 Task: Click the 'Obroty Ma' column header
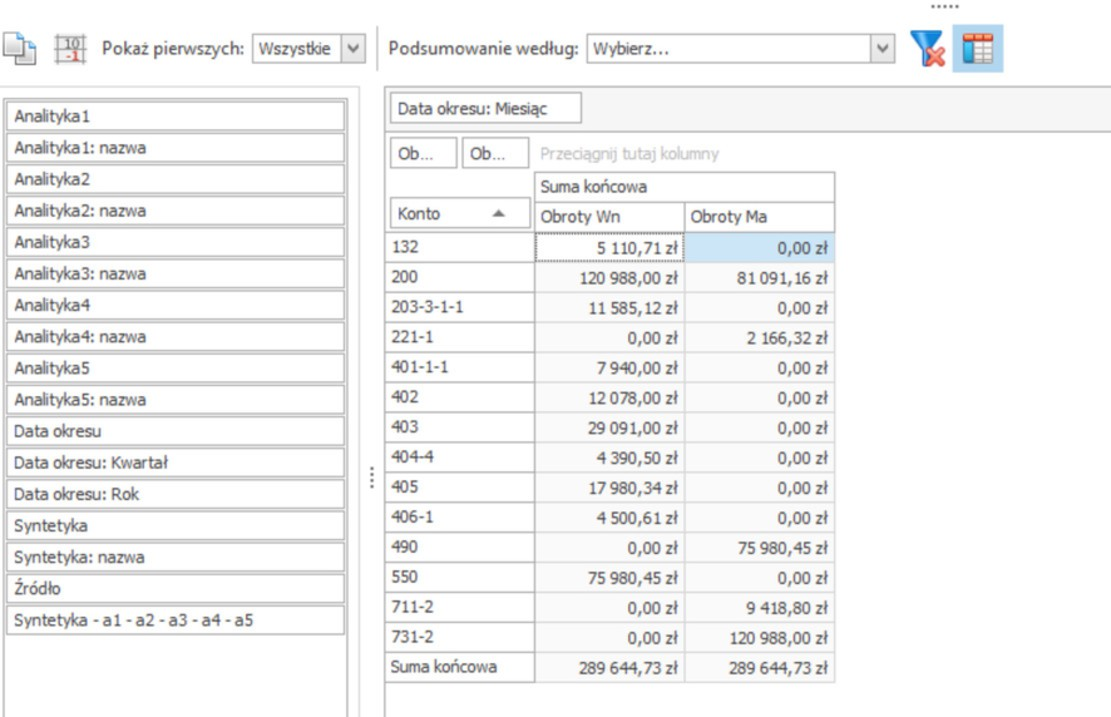759,217
